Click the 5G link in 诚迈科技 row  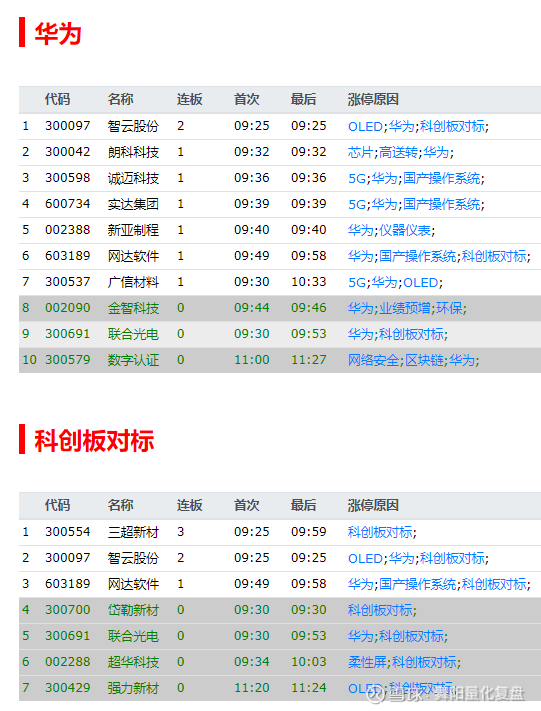point(356,178)
